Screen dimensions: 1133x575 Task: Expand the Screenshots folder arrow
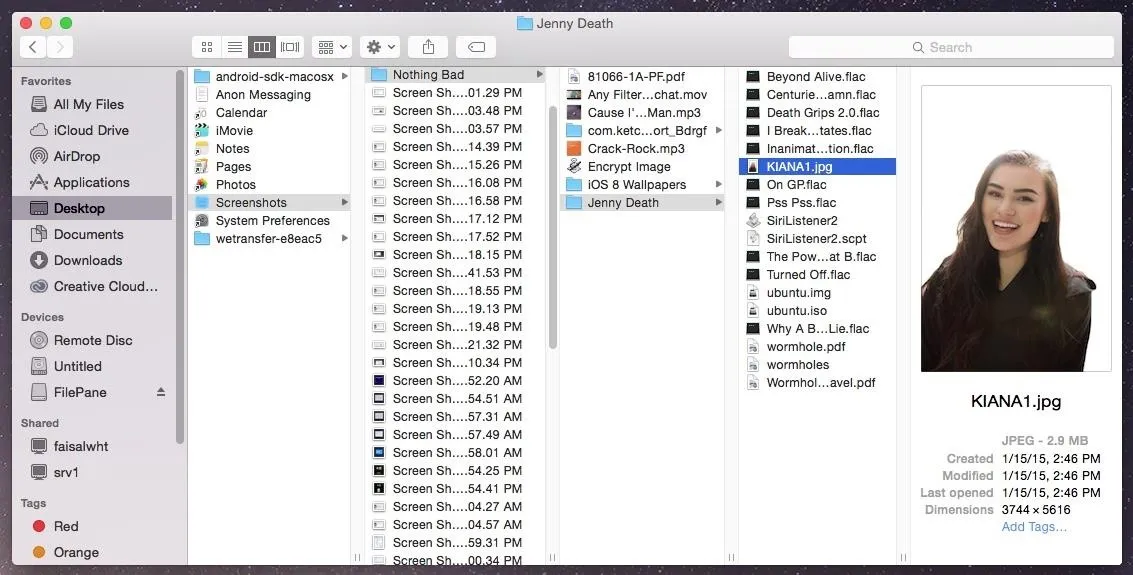345,202
